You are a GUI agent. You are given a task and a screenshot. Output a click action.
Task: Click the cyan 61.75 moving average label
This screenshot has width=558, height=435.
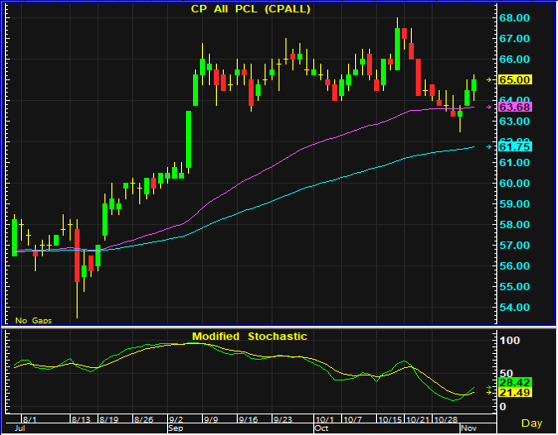tap(515, 147)
